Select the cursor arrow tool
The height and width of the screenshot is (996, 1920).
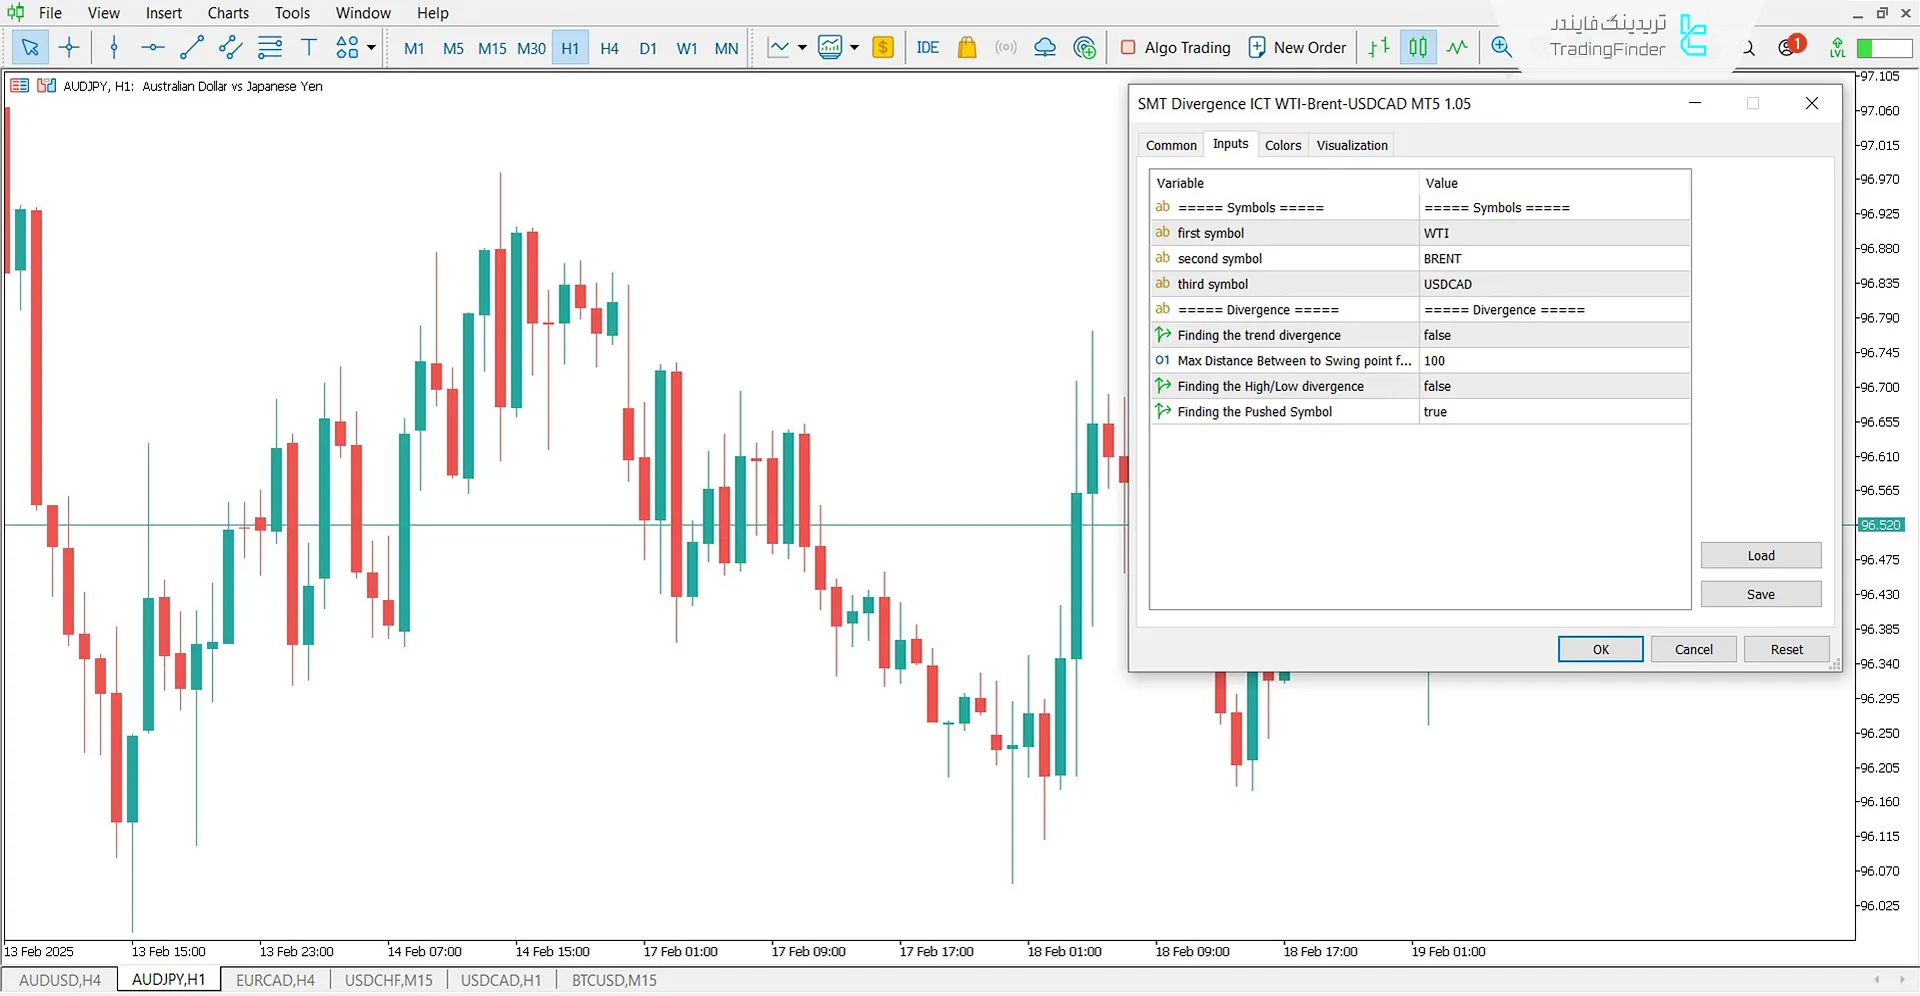30,47
